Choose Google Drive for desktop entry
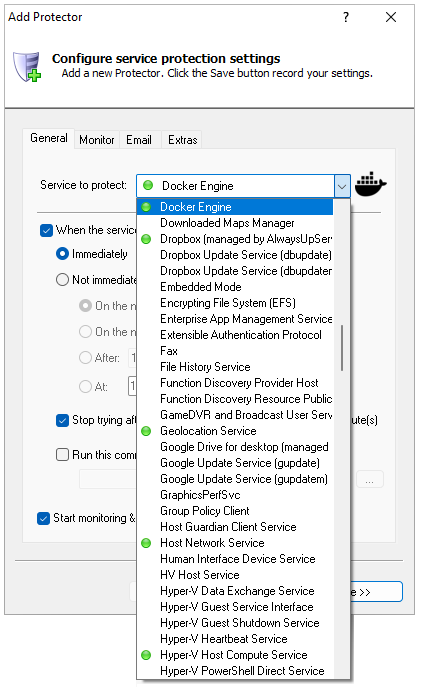 [x=235, y=447]
